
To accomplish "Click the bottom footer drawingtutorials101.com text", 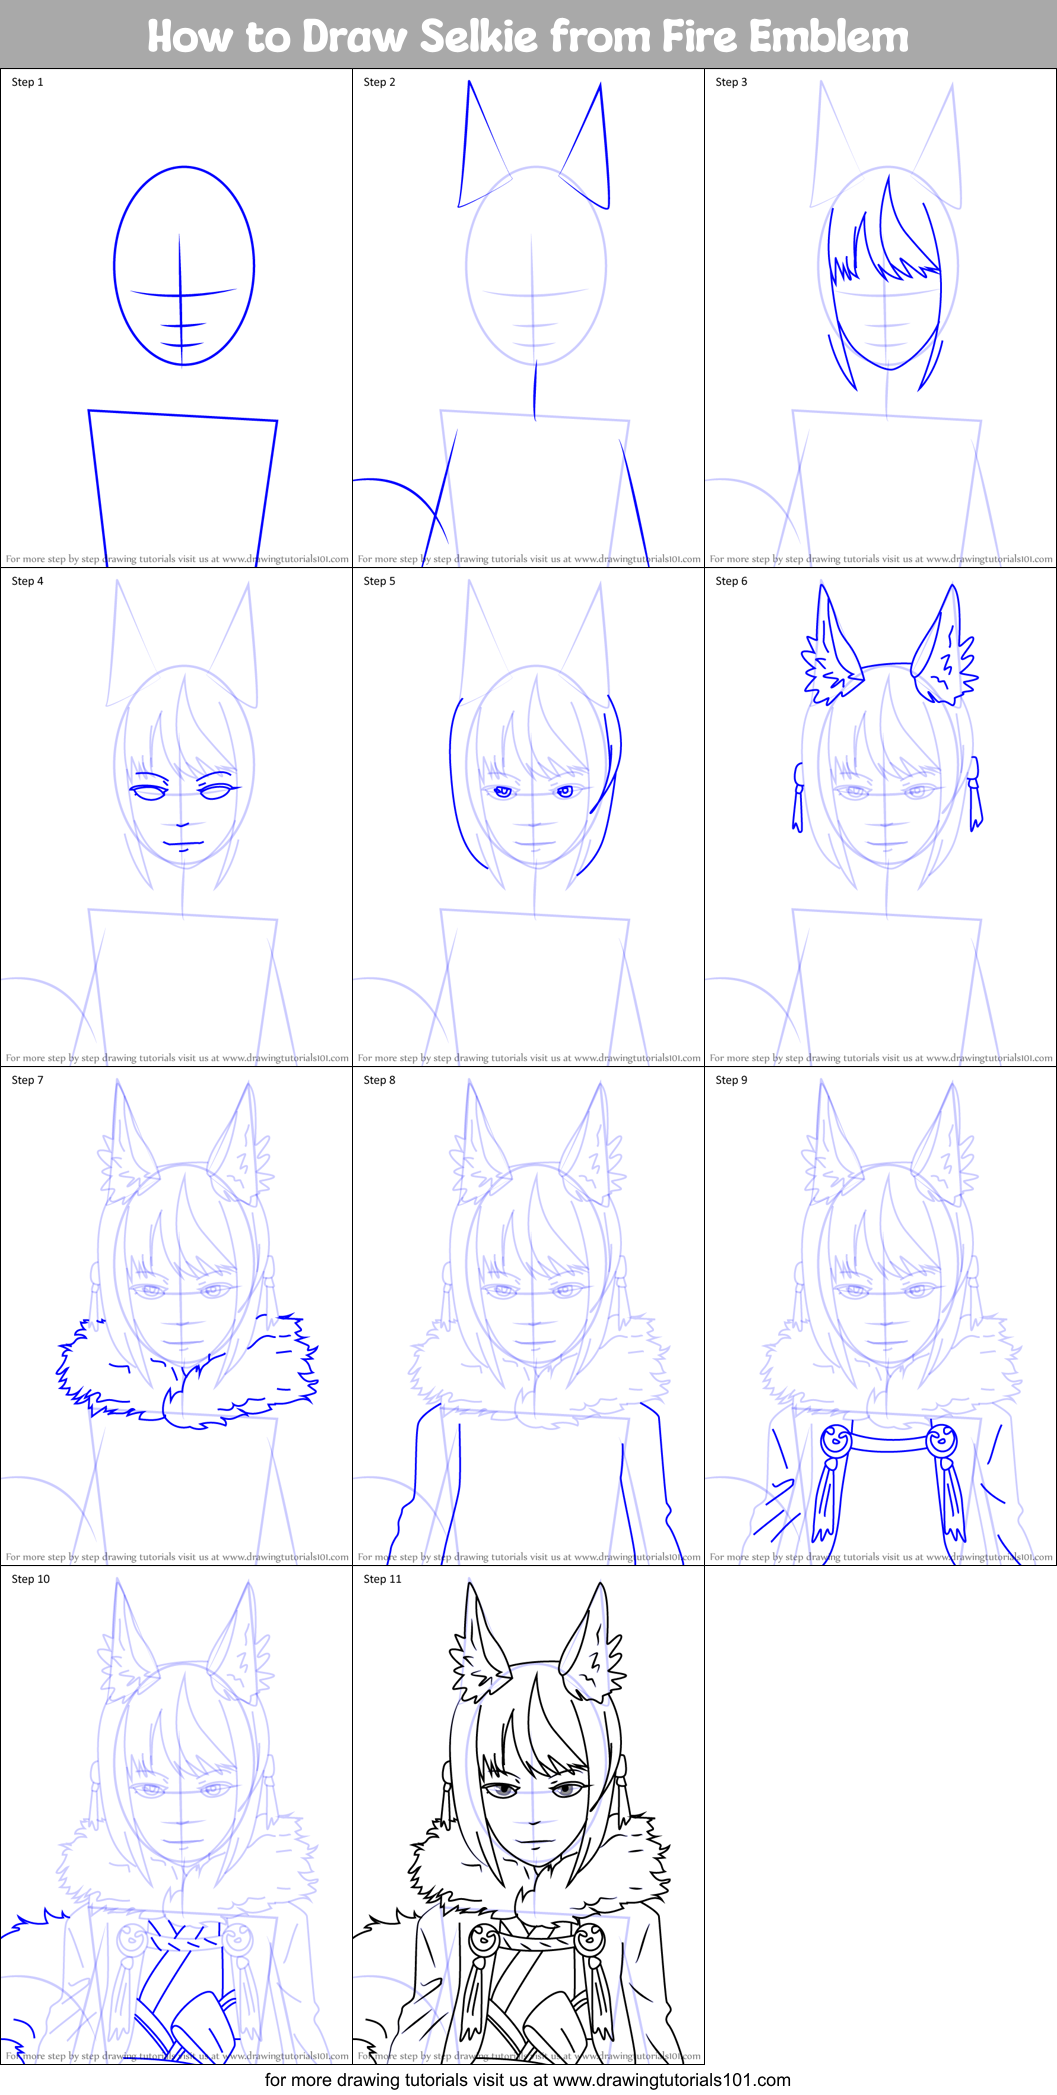I will pos(528,2080).
